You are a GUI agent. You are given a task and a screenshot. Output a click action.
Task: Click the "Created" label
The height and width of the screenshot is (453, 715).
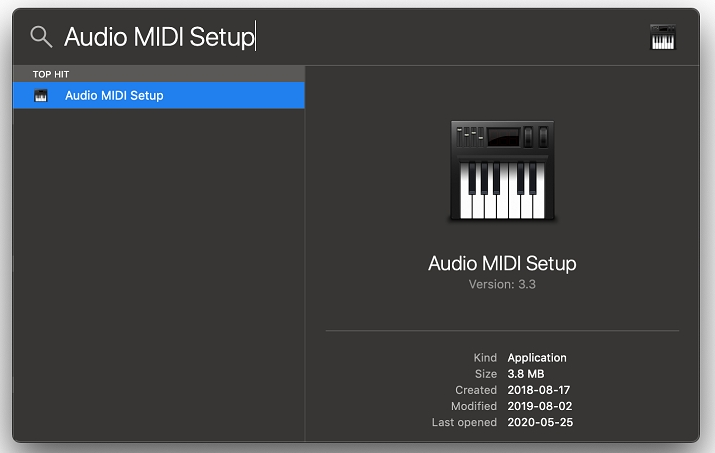[x=476, y=390]
